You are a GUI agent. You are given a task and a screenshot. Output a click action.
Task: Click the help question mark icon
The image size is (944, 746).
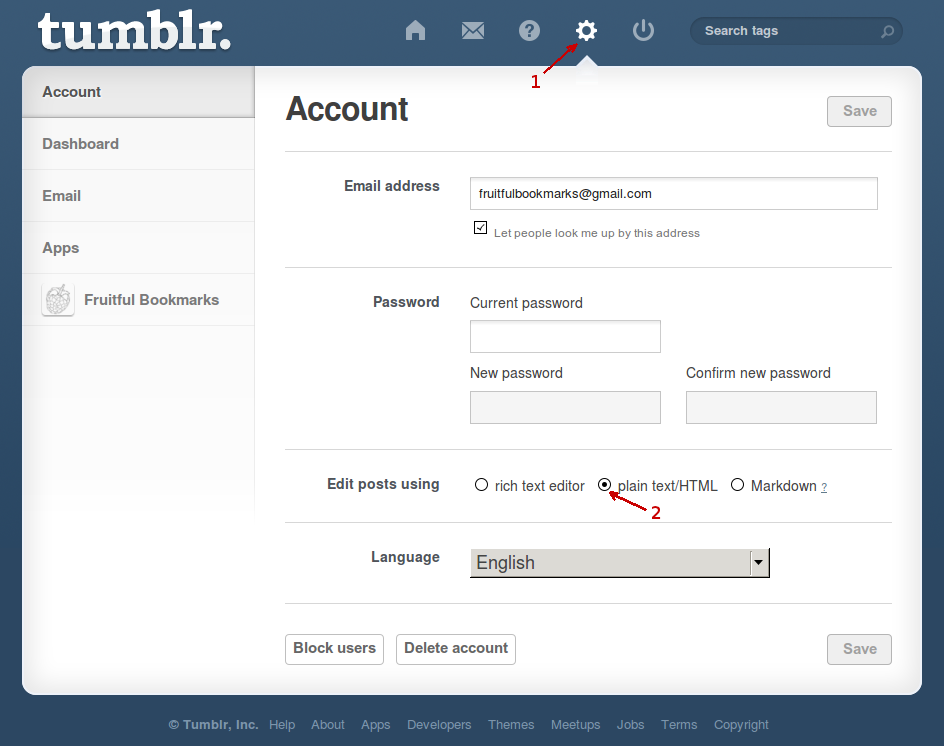coord(529,30)
